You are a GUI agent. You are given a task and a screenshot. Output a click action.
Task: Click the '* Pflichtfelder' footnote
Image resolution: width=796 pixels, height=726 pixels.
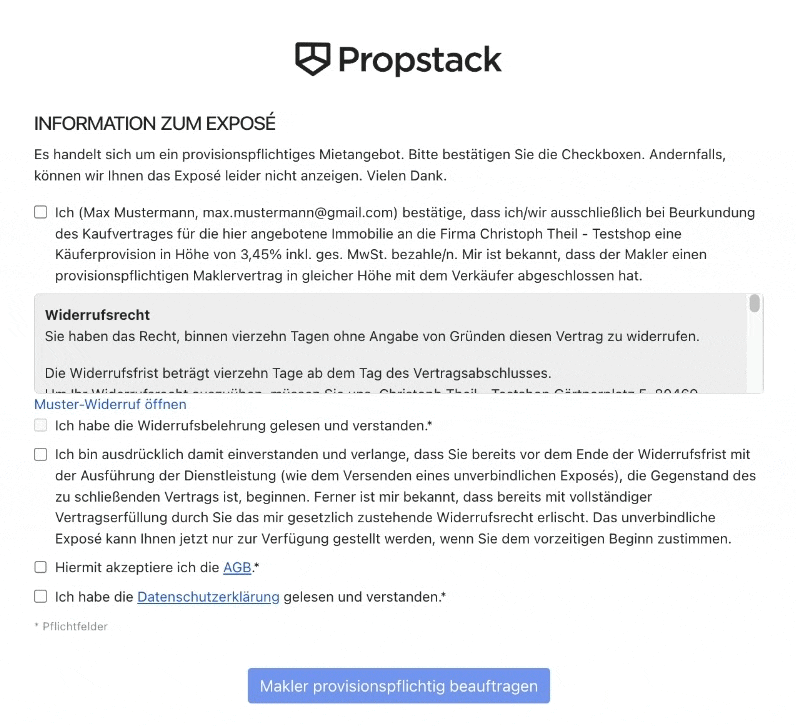click(x=71, y=626)
